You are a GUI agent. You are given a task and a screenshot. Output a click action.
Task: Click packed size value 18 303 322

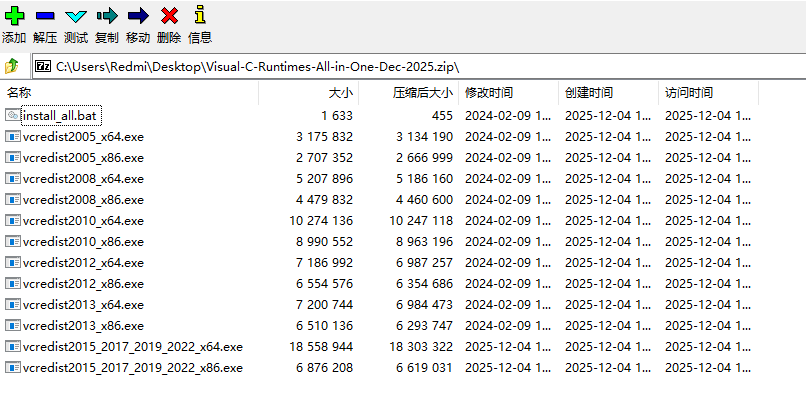(422, 347)
